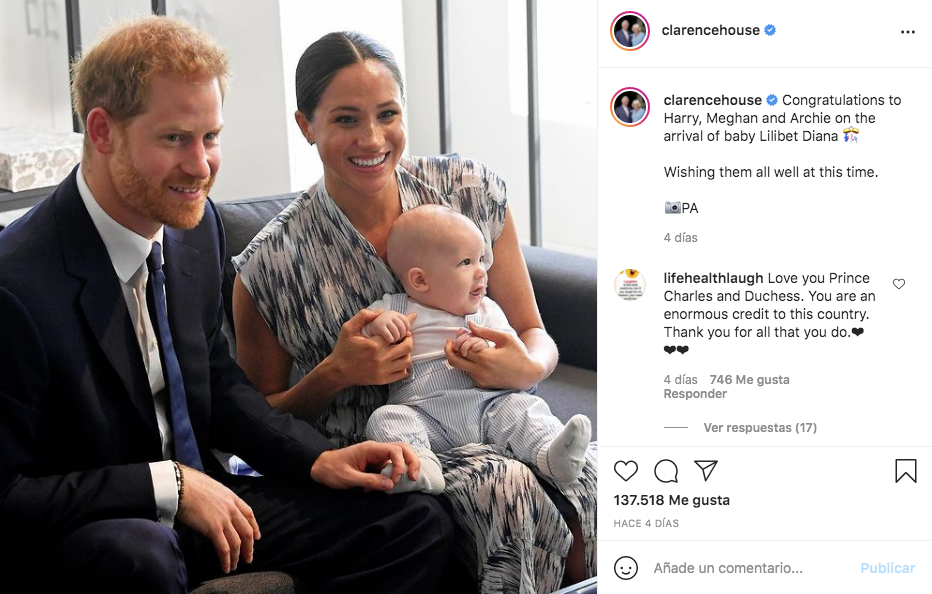The width and height of the screenshot is (932, 594).
Task: Save post with the bookmark icon
Action: [905, 471]
